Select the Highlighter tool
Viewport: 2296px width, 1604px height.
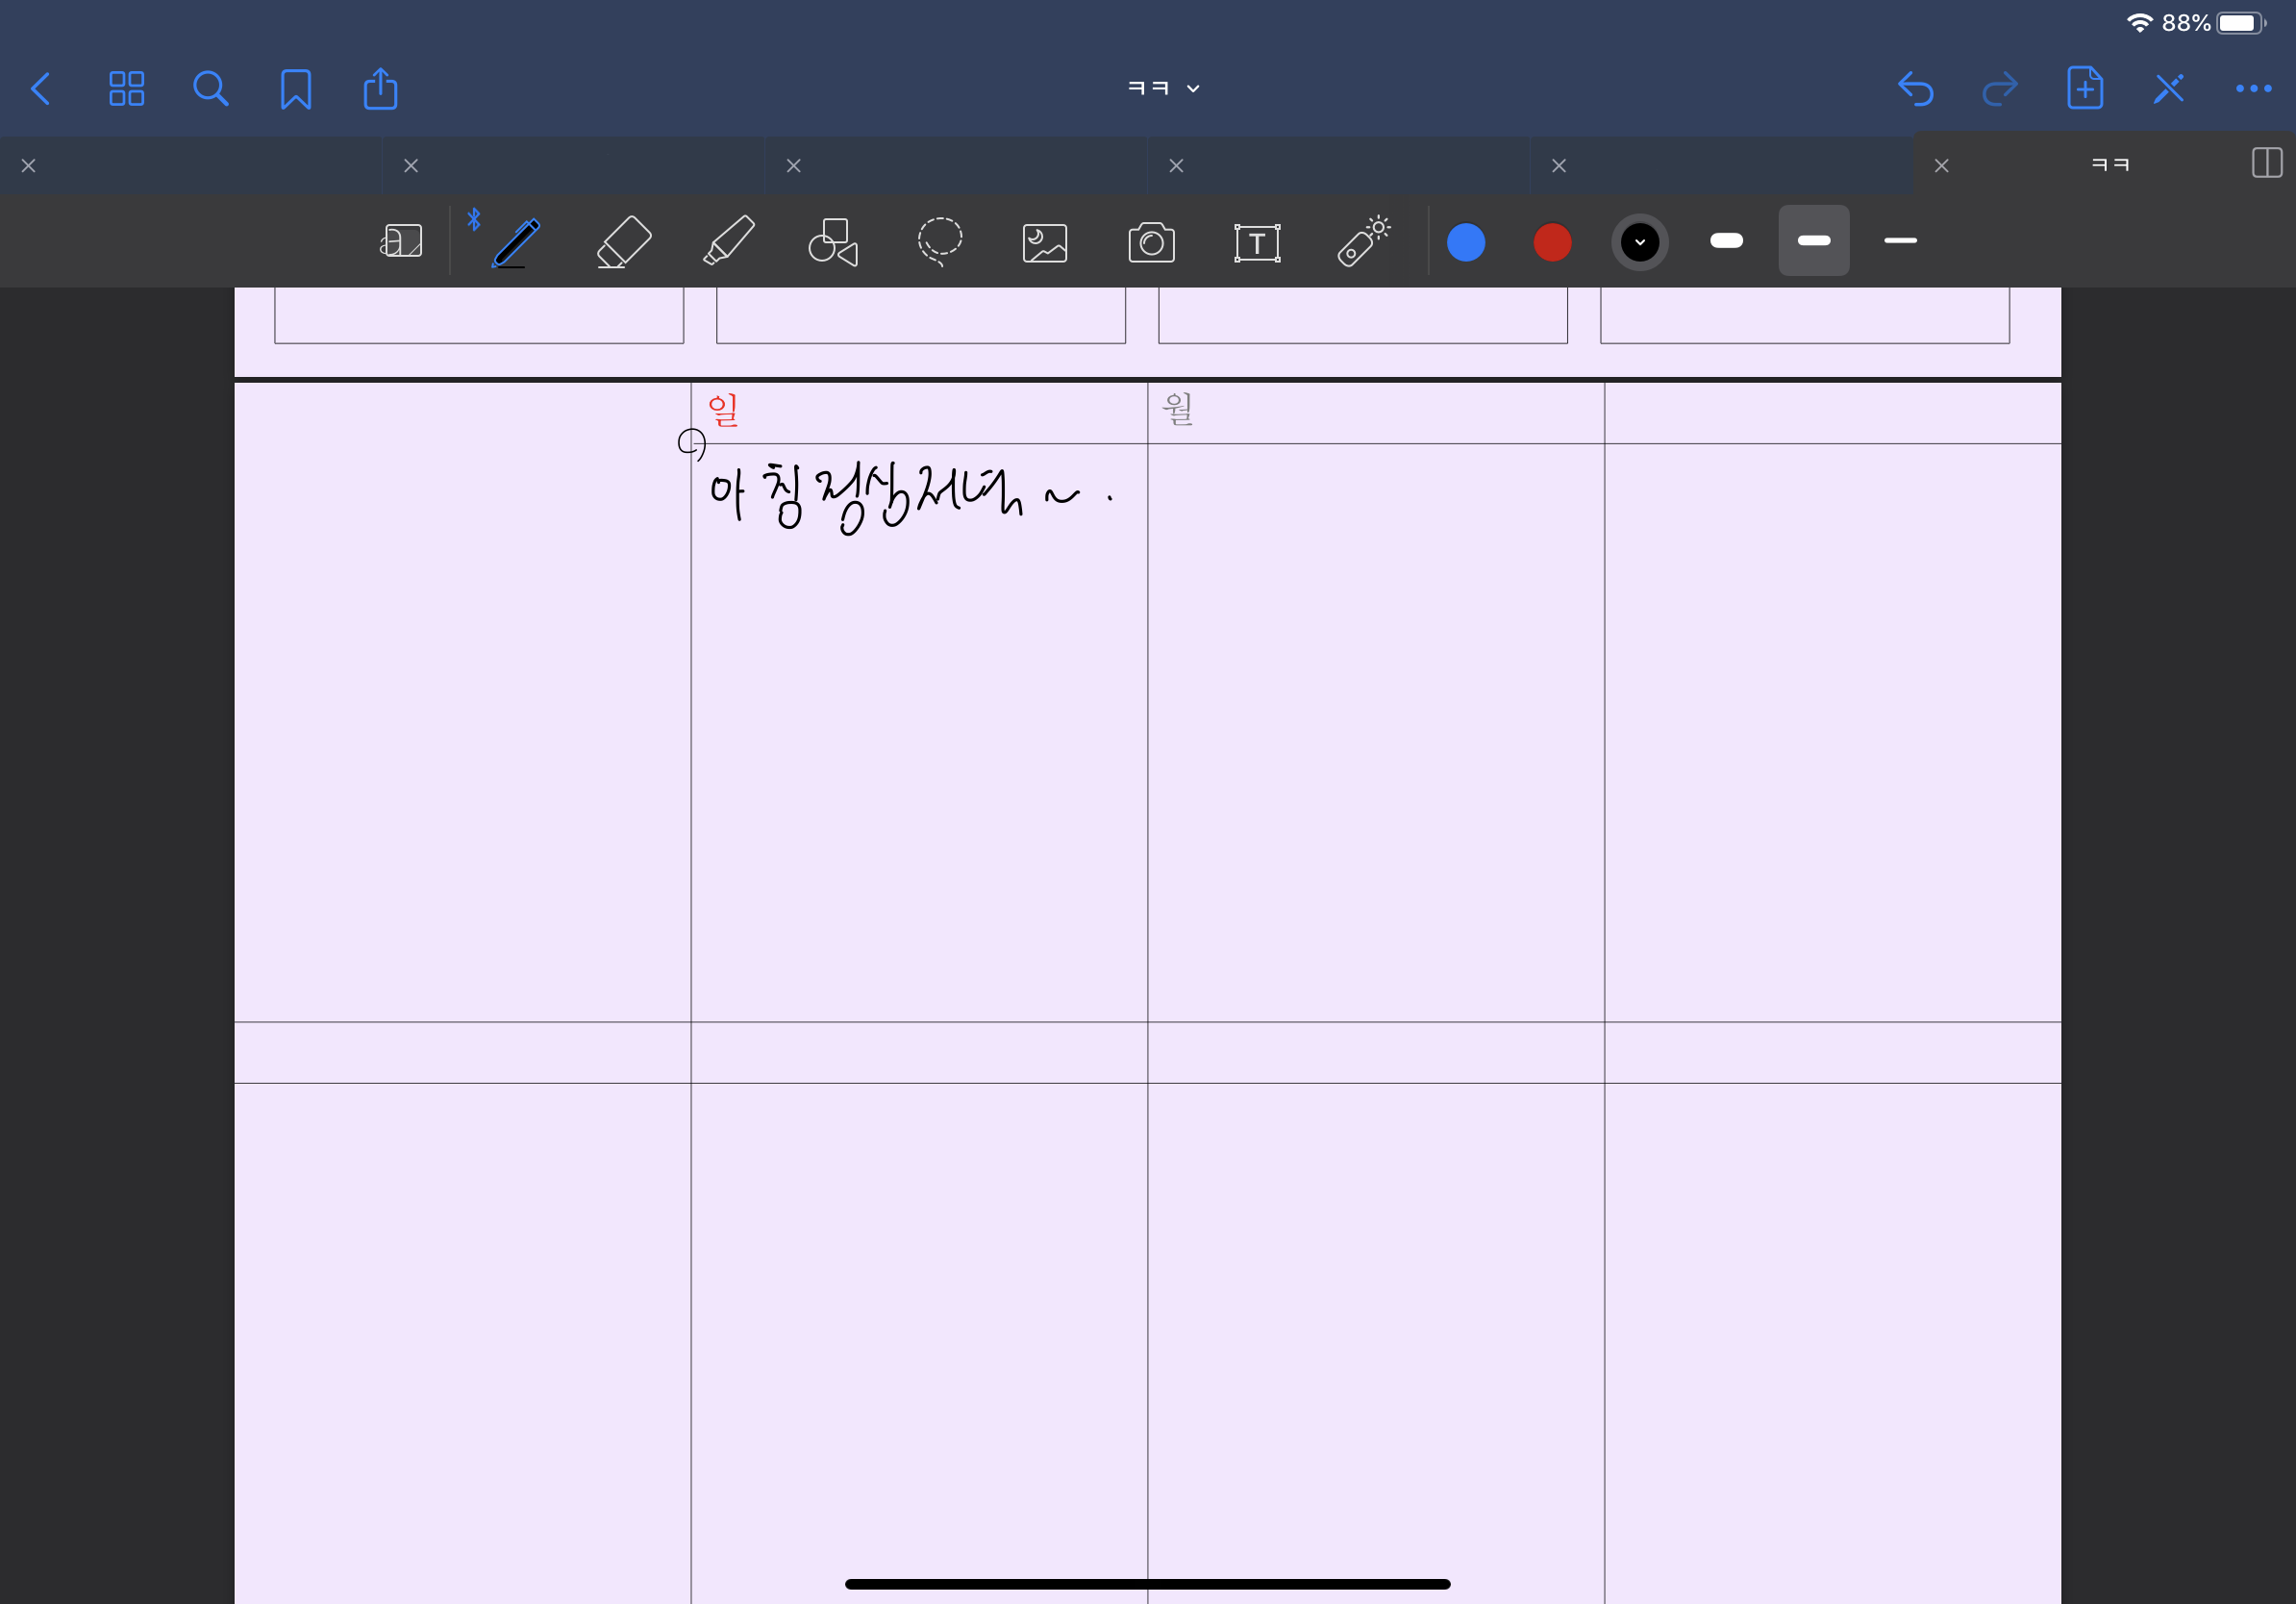coord(729,242)
